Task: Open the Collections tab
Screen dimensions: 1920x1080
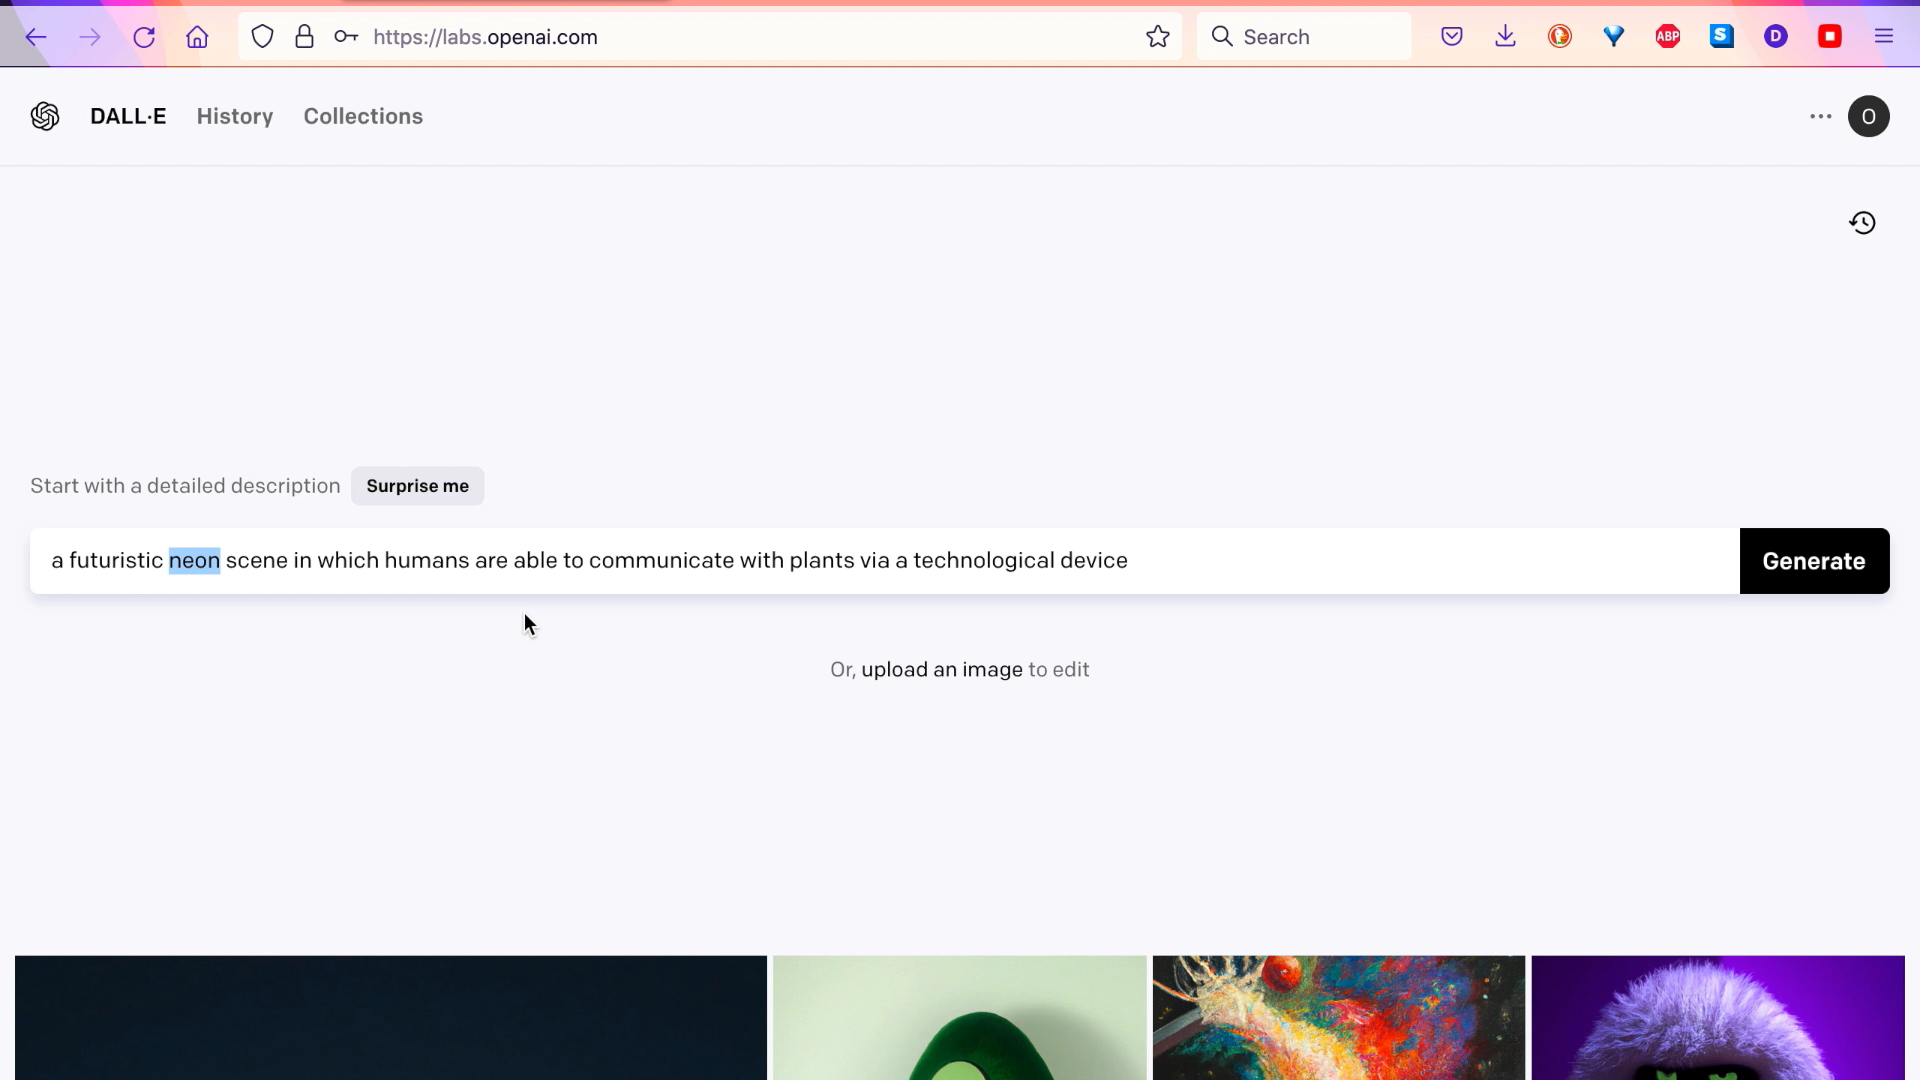Action: click(363, 116)
